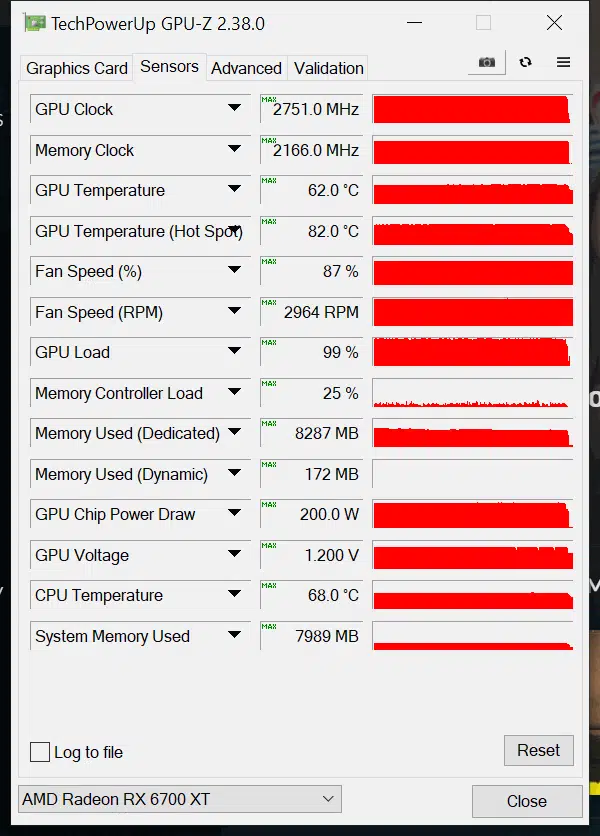Click the MAX indicator on CPU Temperature reading
Image resolution: width=600 pixels, height=836 pixels.
pyautogui.click(x=269, y=585)
